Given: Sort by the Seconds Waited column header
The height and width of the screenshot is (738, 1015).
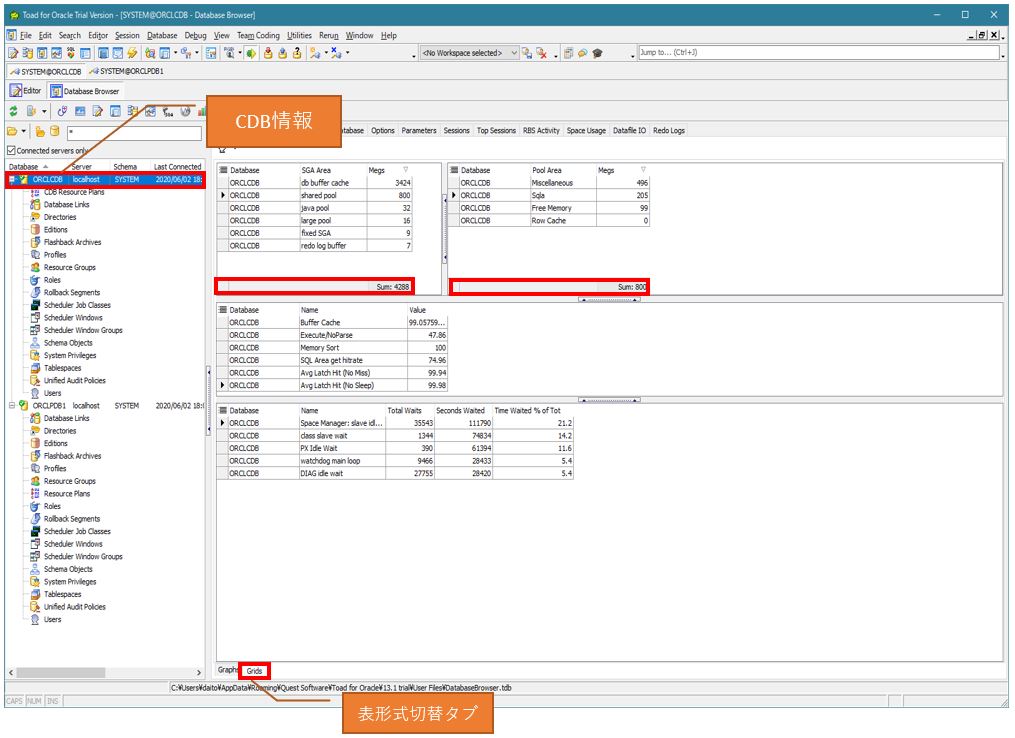Looking at the screenshot, I should pyautogui.click(x=463, y=410).
